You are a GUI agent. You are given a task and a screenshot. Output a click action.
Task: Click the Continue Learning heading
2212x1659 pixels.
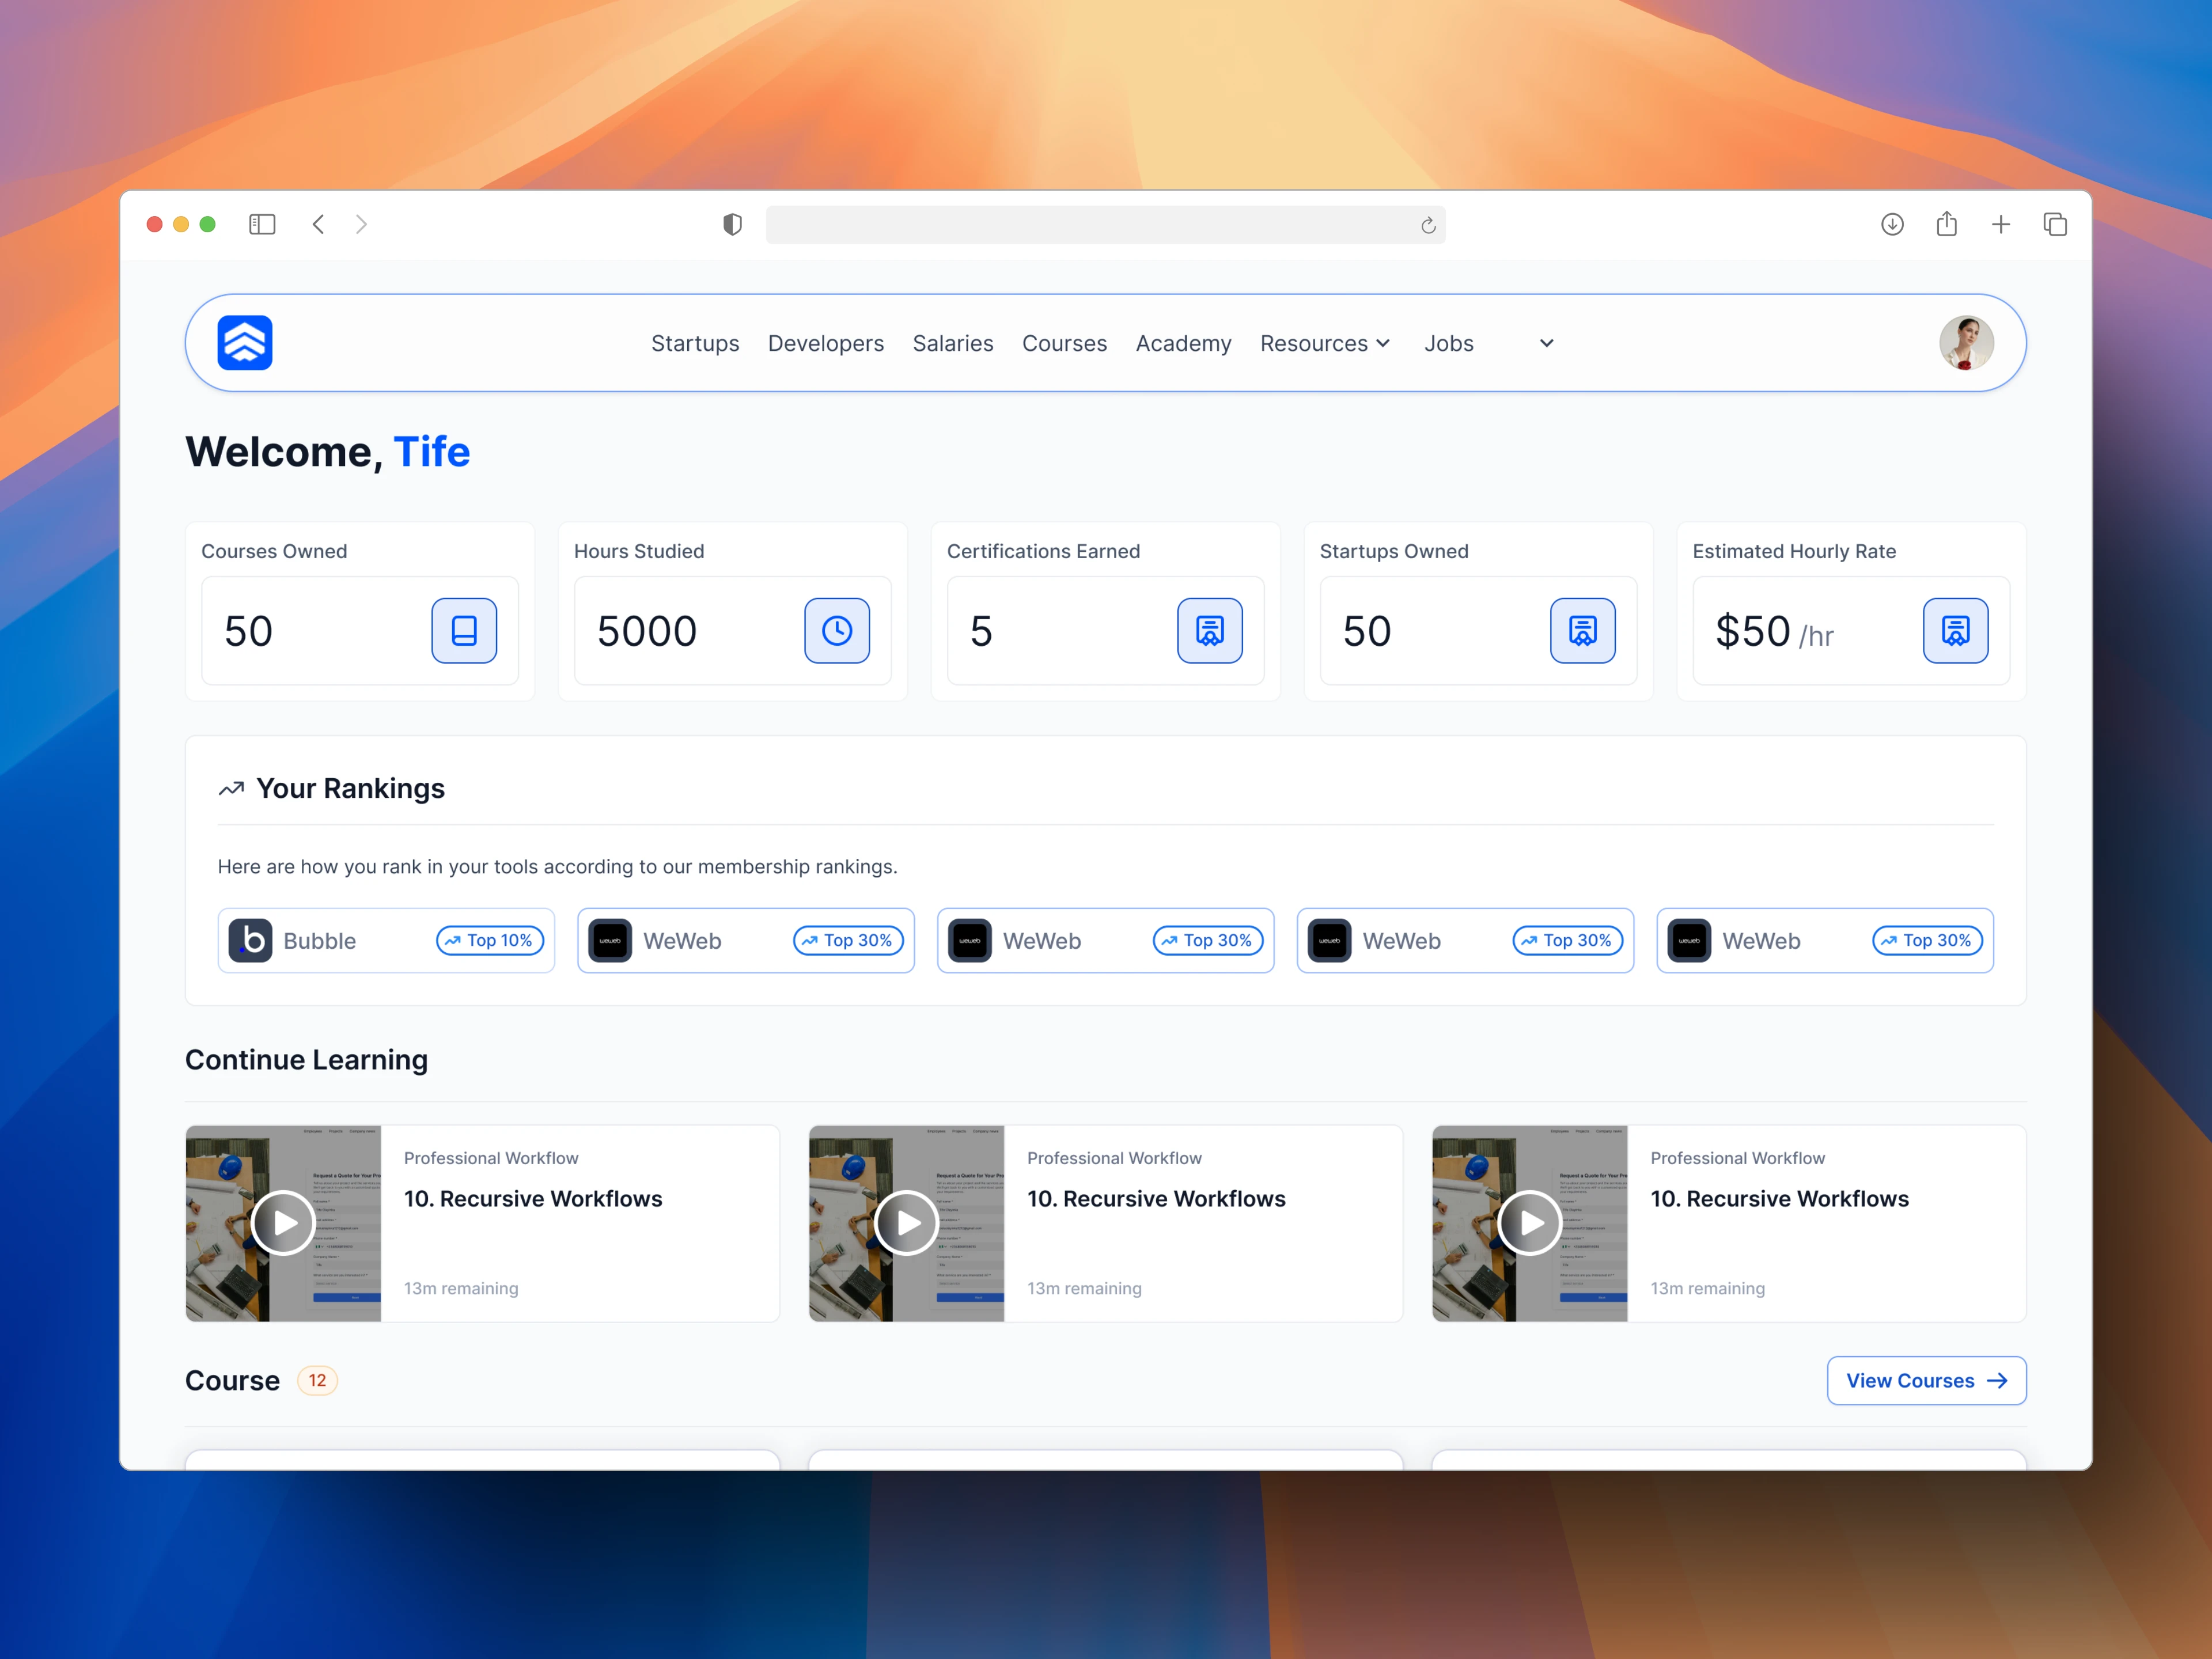306,1060
